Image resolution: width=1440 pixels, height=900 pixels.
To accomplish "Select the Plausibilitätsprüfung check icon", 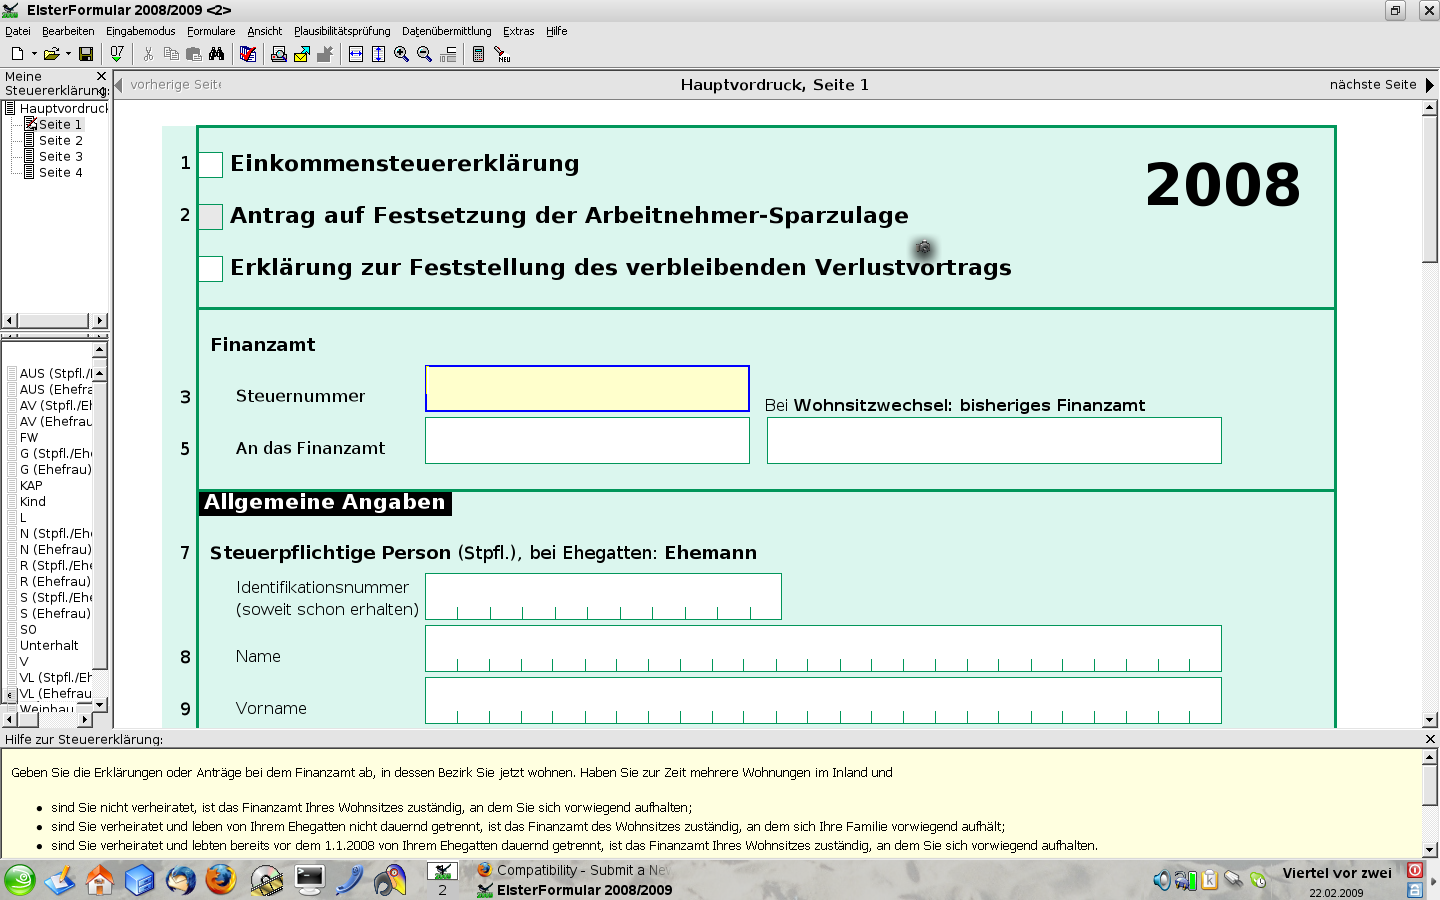I will [x=249, y=54].
